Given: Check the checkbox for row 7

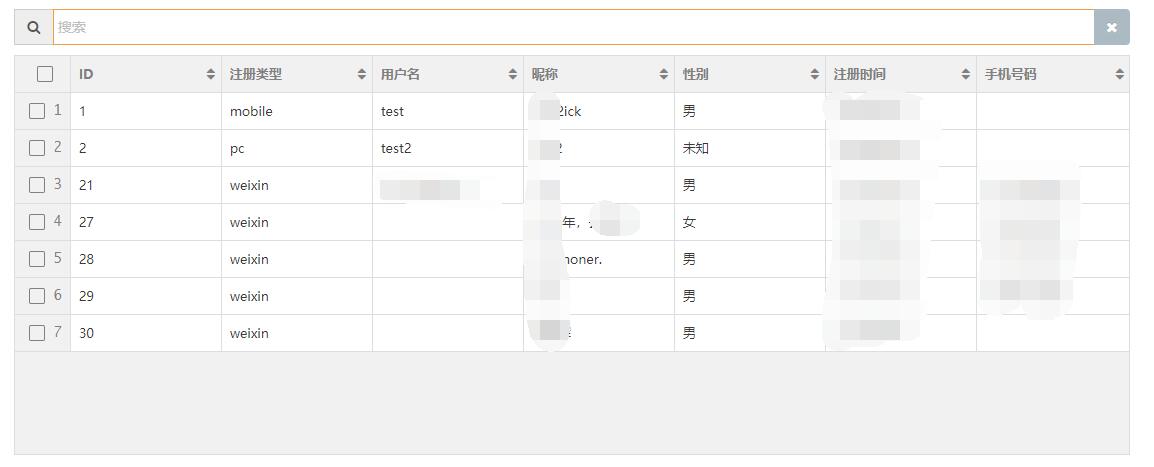Looking at the screenshot, I should [x=37, y=333].
